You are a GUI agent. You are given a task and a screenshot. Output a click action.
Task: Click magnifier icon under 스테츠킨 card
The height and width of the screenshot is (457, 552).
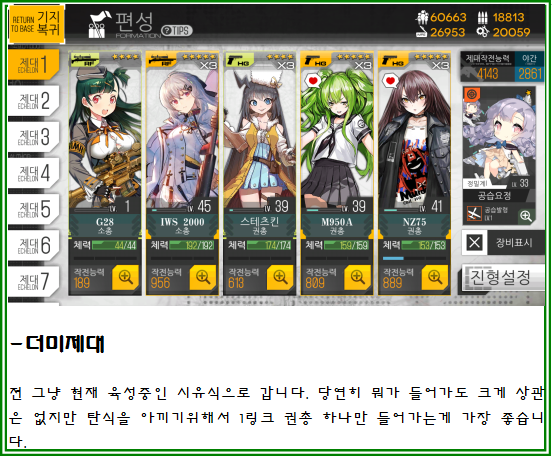280,277
